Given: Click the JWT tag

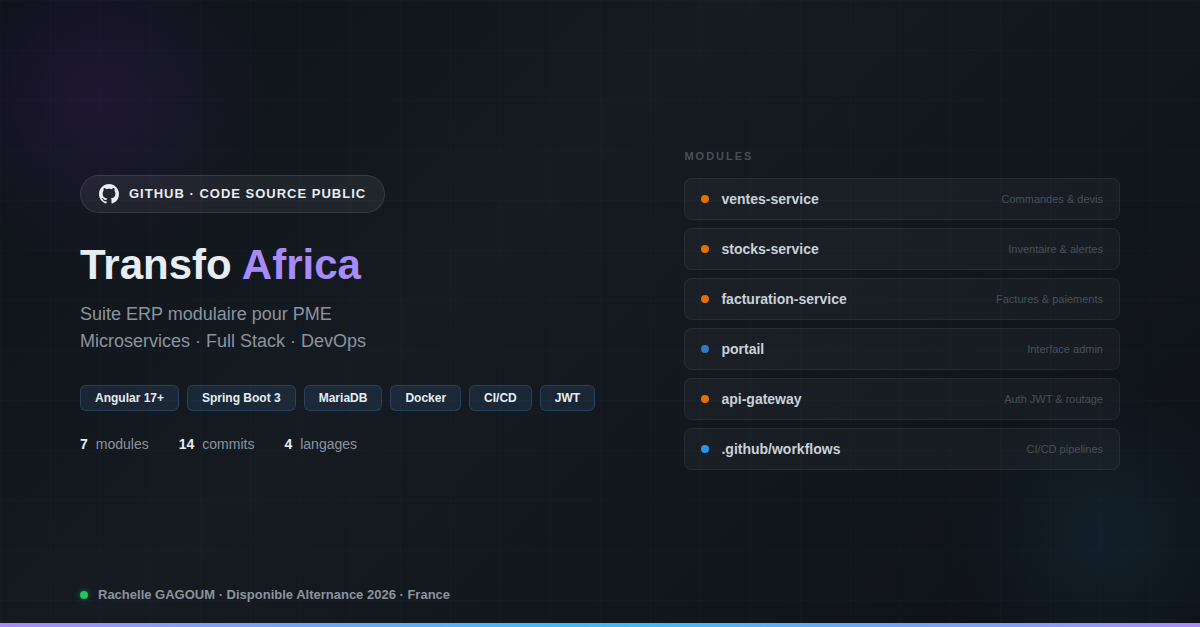Looking at the screenshot, I should [567, 398].
